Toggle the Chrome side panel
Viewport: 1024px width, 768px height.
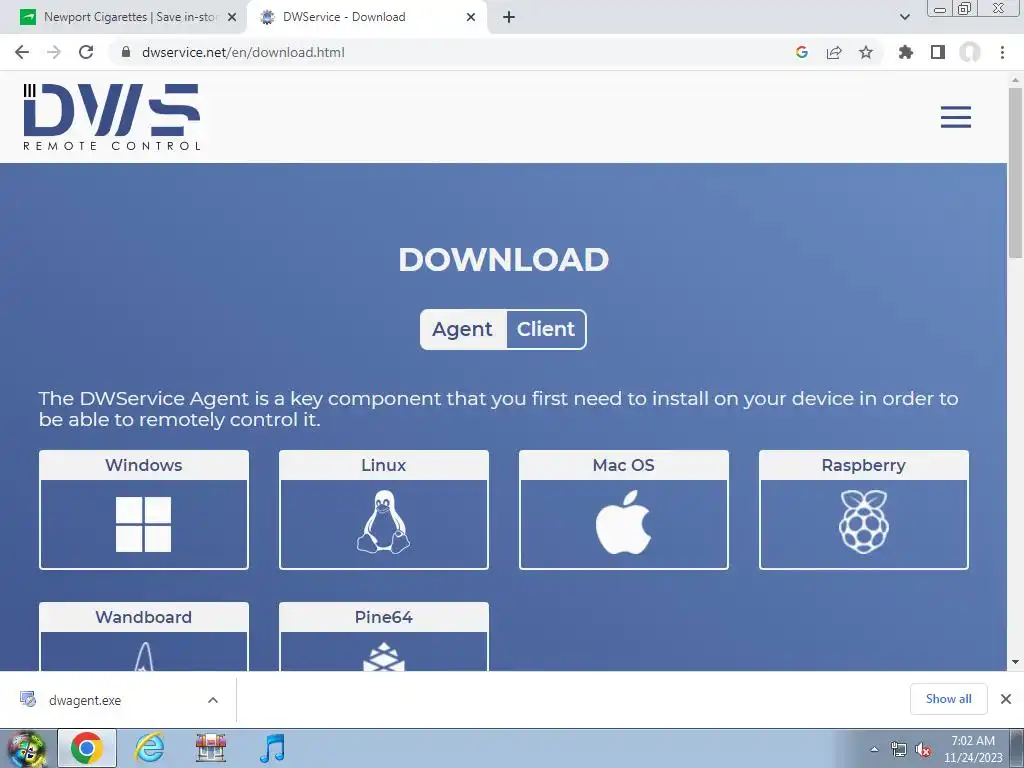click(938, 52)
